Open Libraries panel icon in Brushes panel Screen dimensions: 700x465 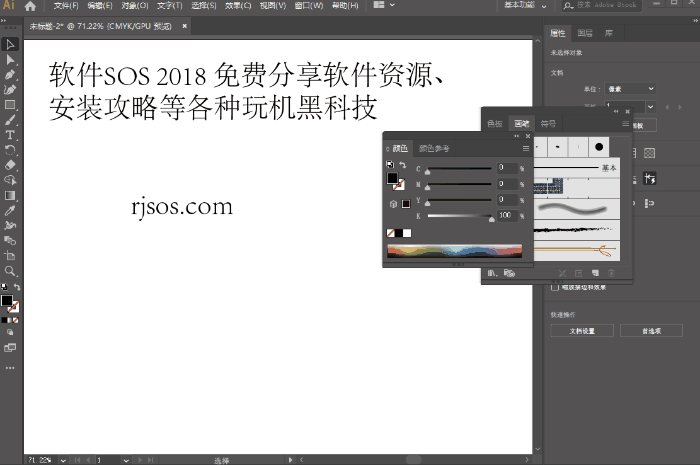click(x=509, y=273)
